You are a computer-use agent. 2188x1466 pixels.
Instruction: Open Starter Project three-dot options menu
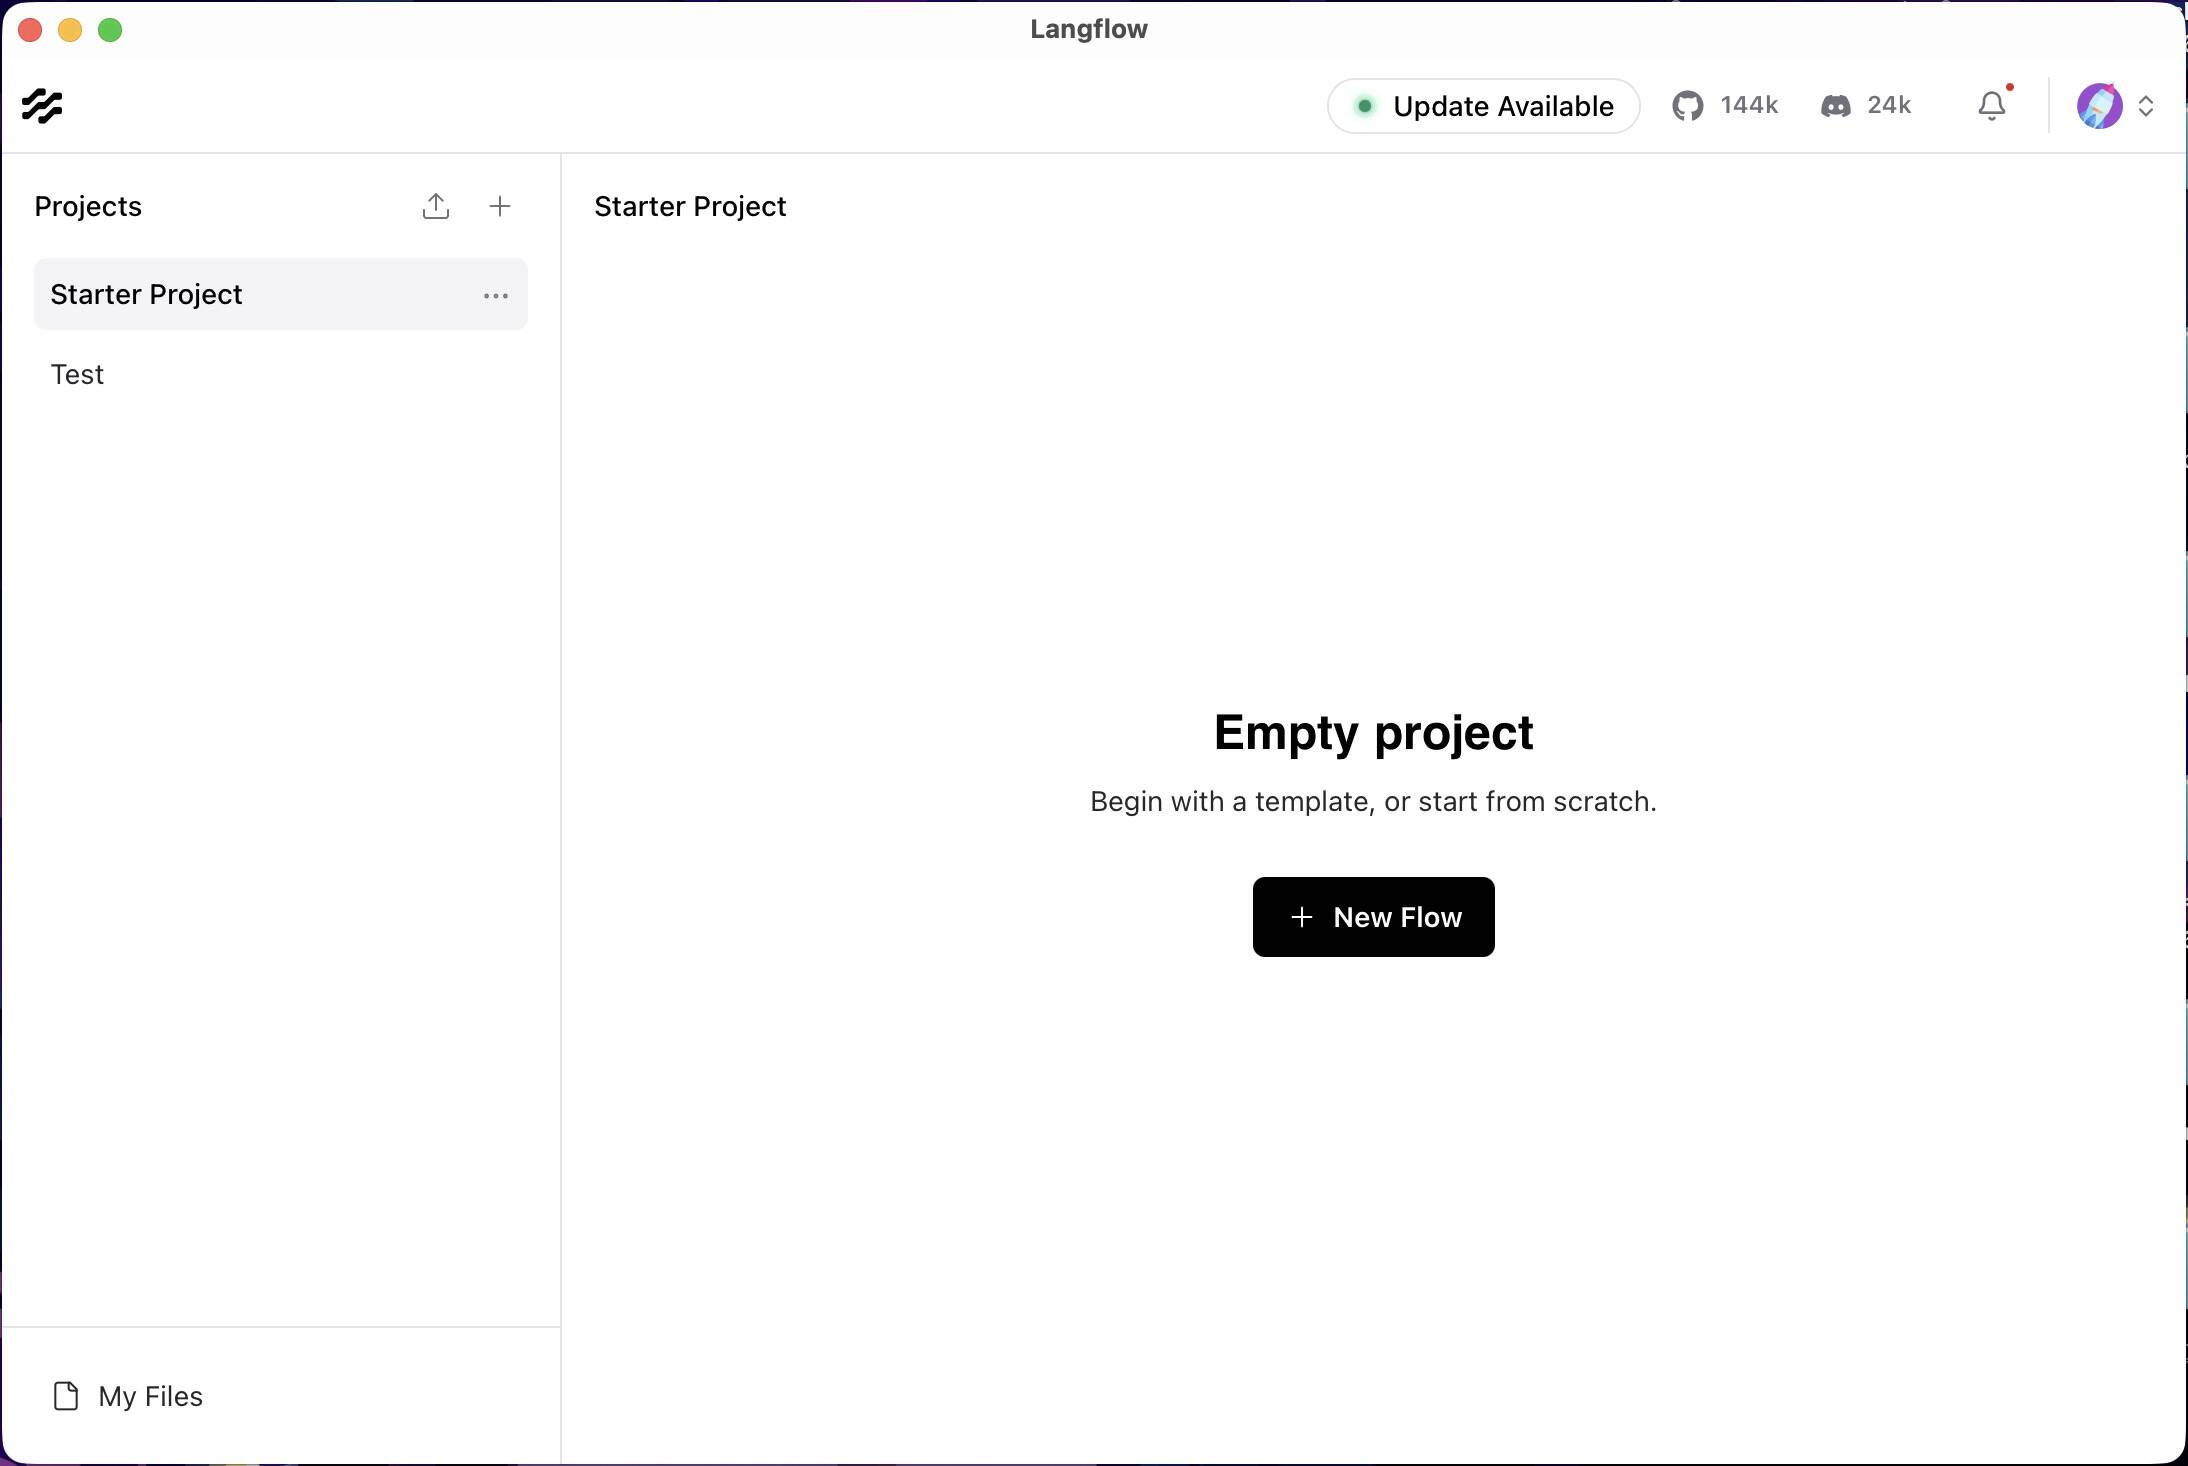(x=496, y=295)
